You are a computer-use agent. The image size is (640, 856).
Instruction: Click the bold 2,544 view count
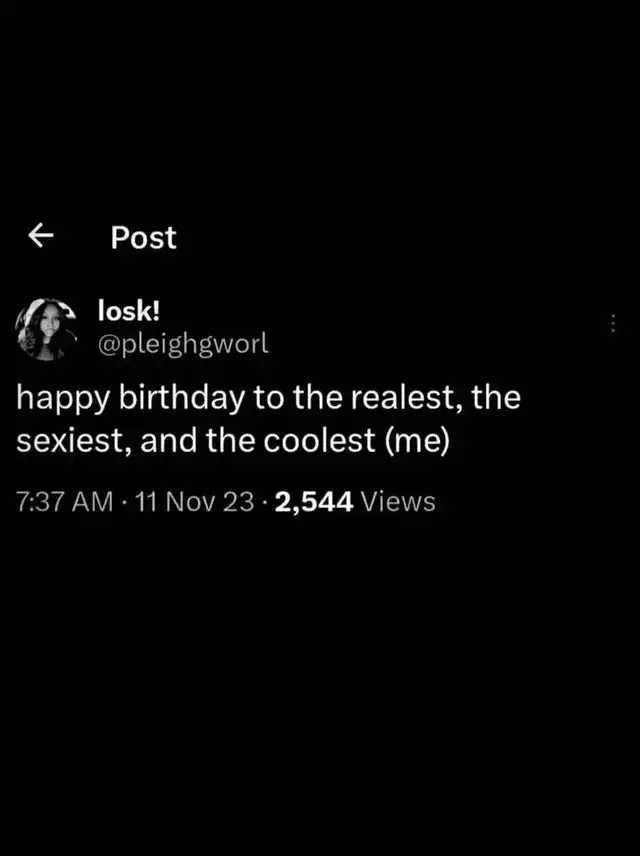(312, 501)
